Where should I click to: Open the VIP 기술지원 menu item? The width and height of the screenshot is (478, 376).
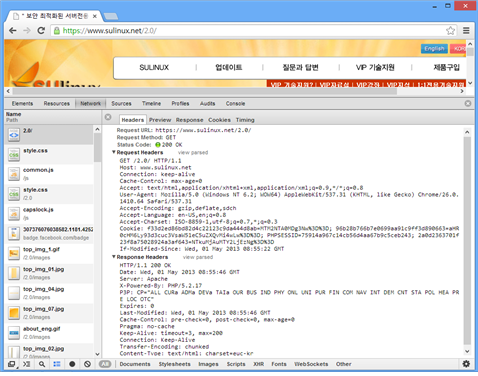375,68
